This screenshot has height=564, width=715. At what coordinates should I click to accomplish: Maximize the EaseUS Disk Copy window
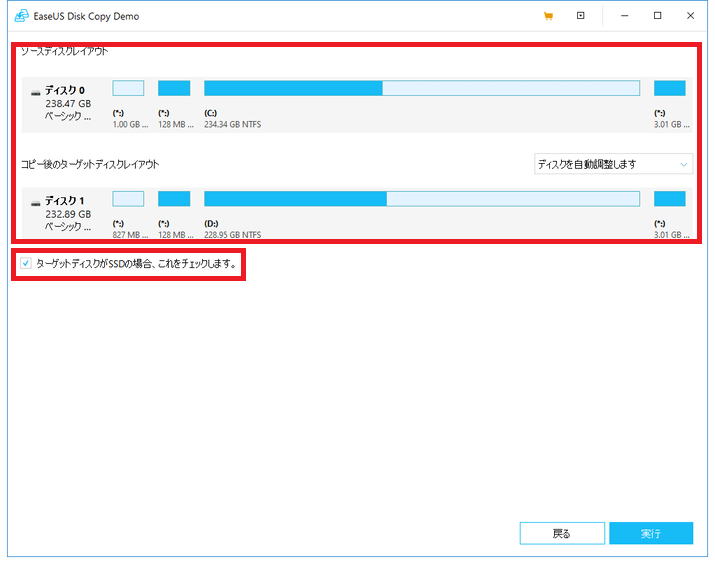coord(657,16)
